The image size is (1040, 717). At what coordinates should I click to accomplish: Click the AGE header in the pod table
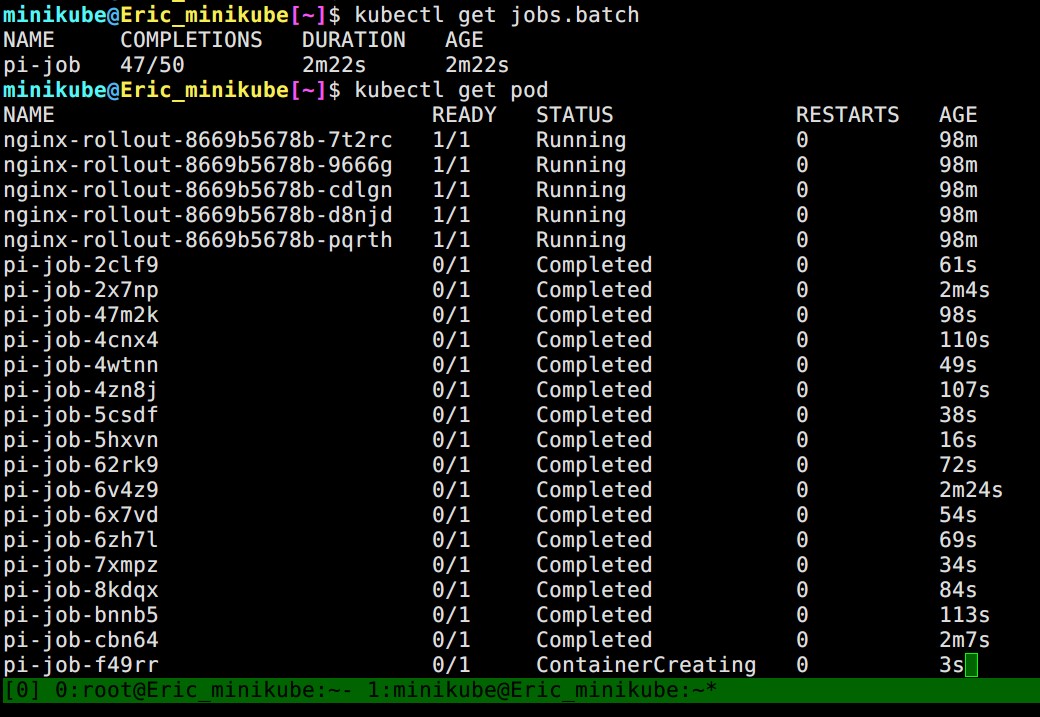[x=958, y=115]
